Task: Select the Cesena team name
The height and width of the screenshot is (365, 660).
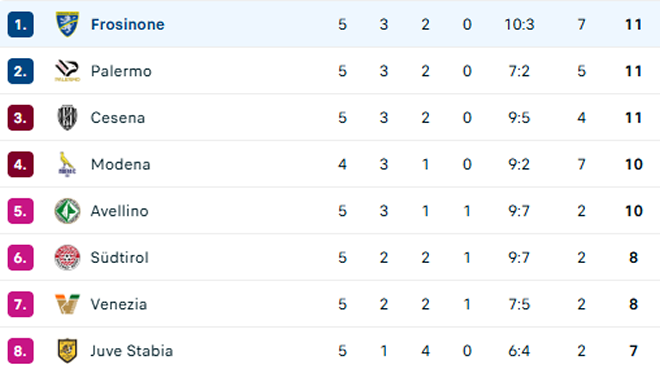Action: point(118,118)
